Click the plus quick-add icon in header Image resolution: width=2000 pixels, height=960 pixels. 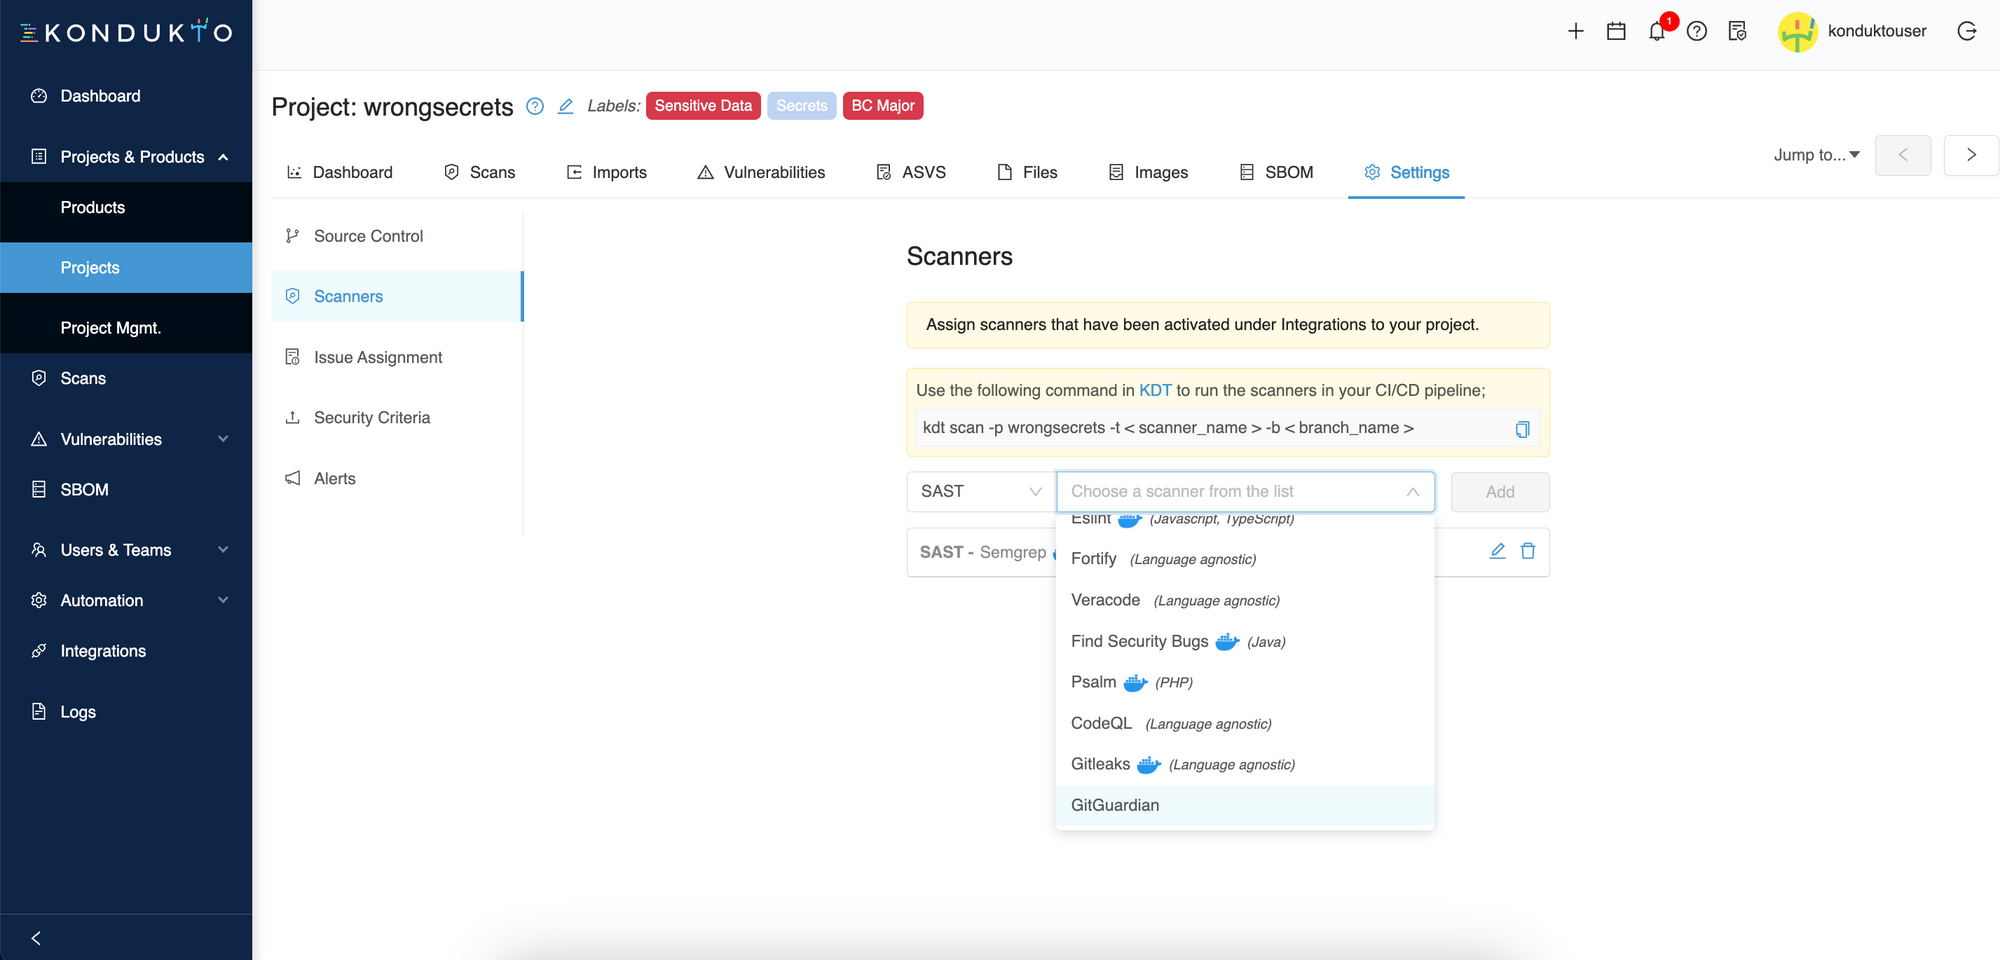(1575, 31)
